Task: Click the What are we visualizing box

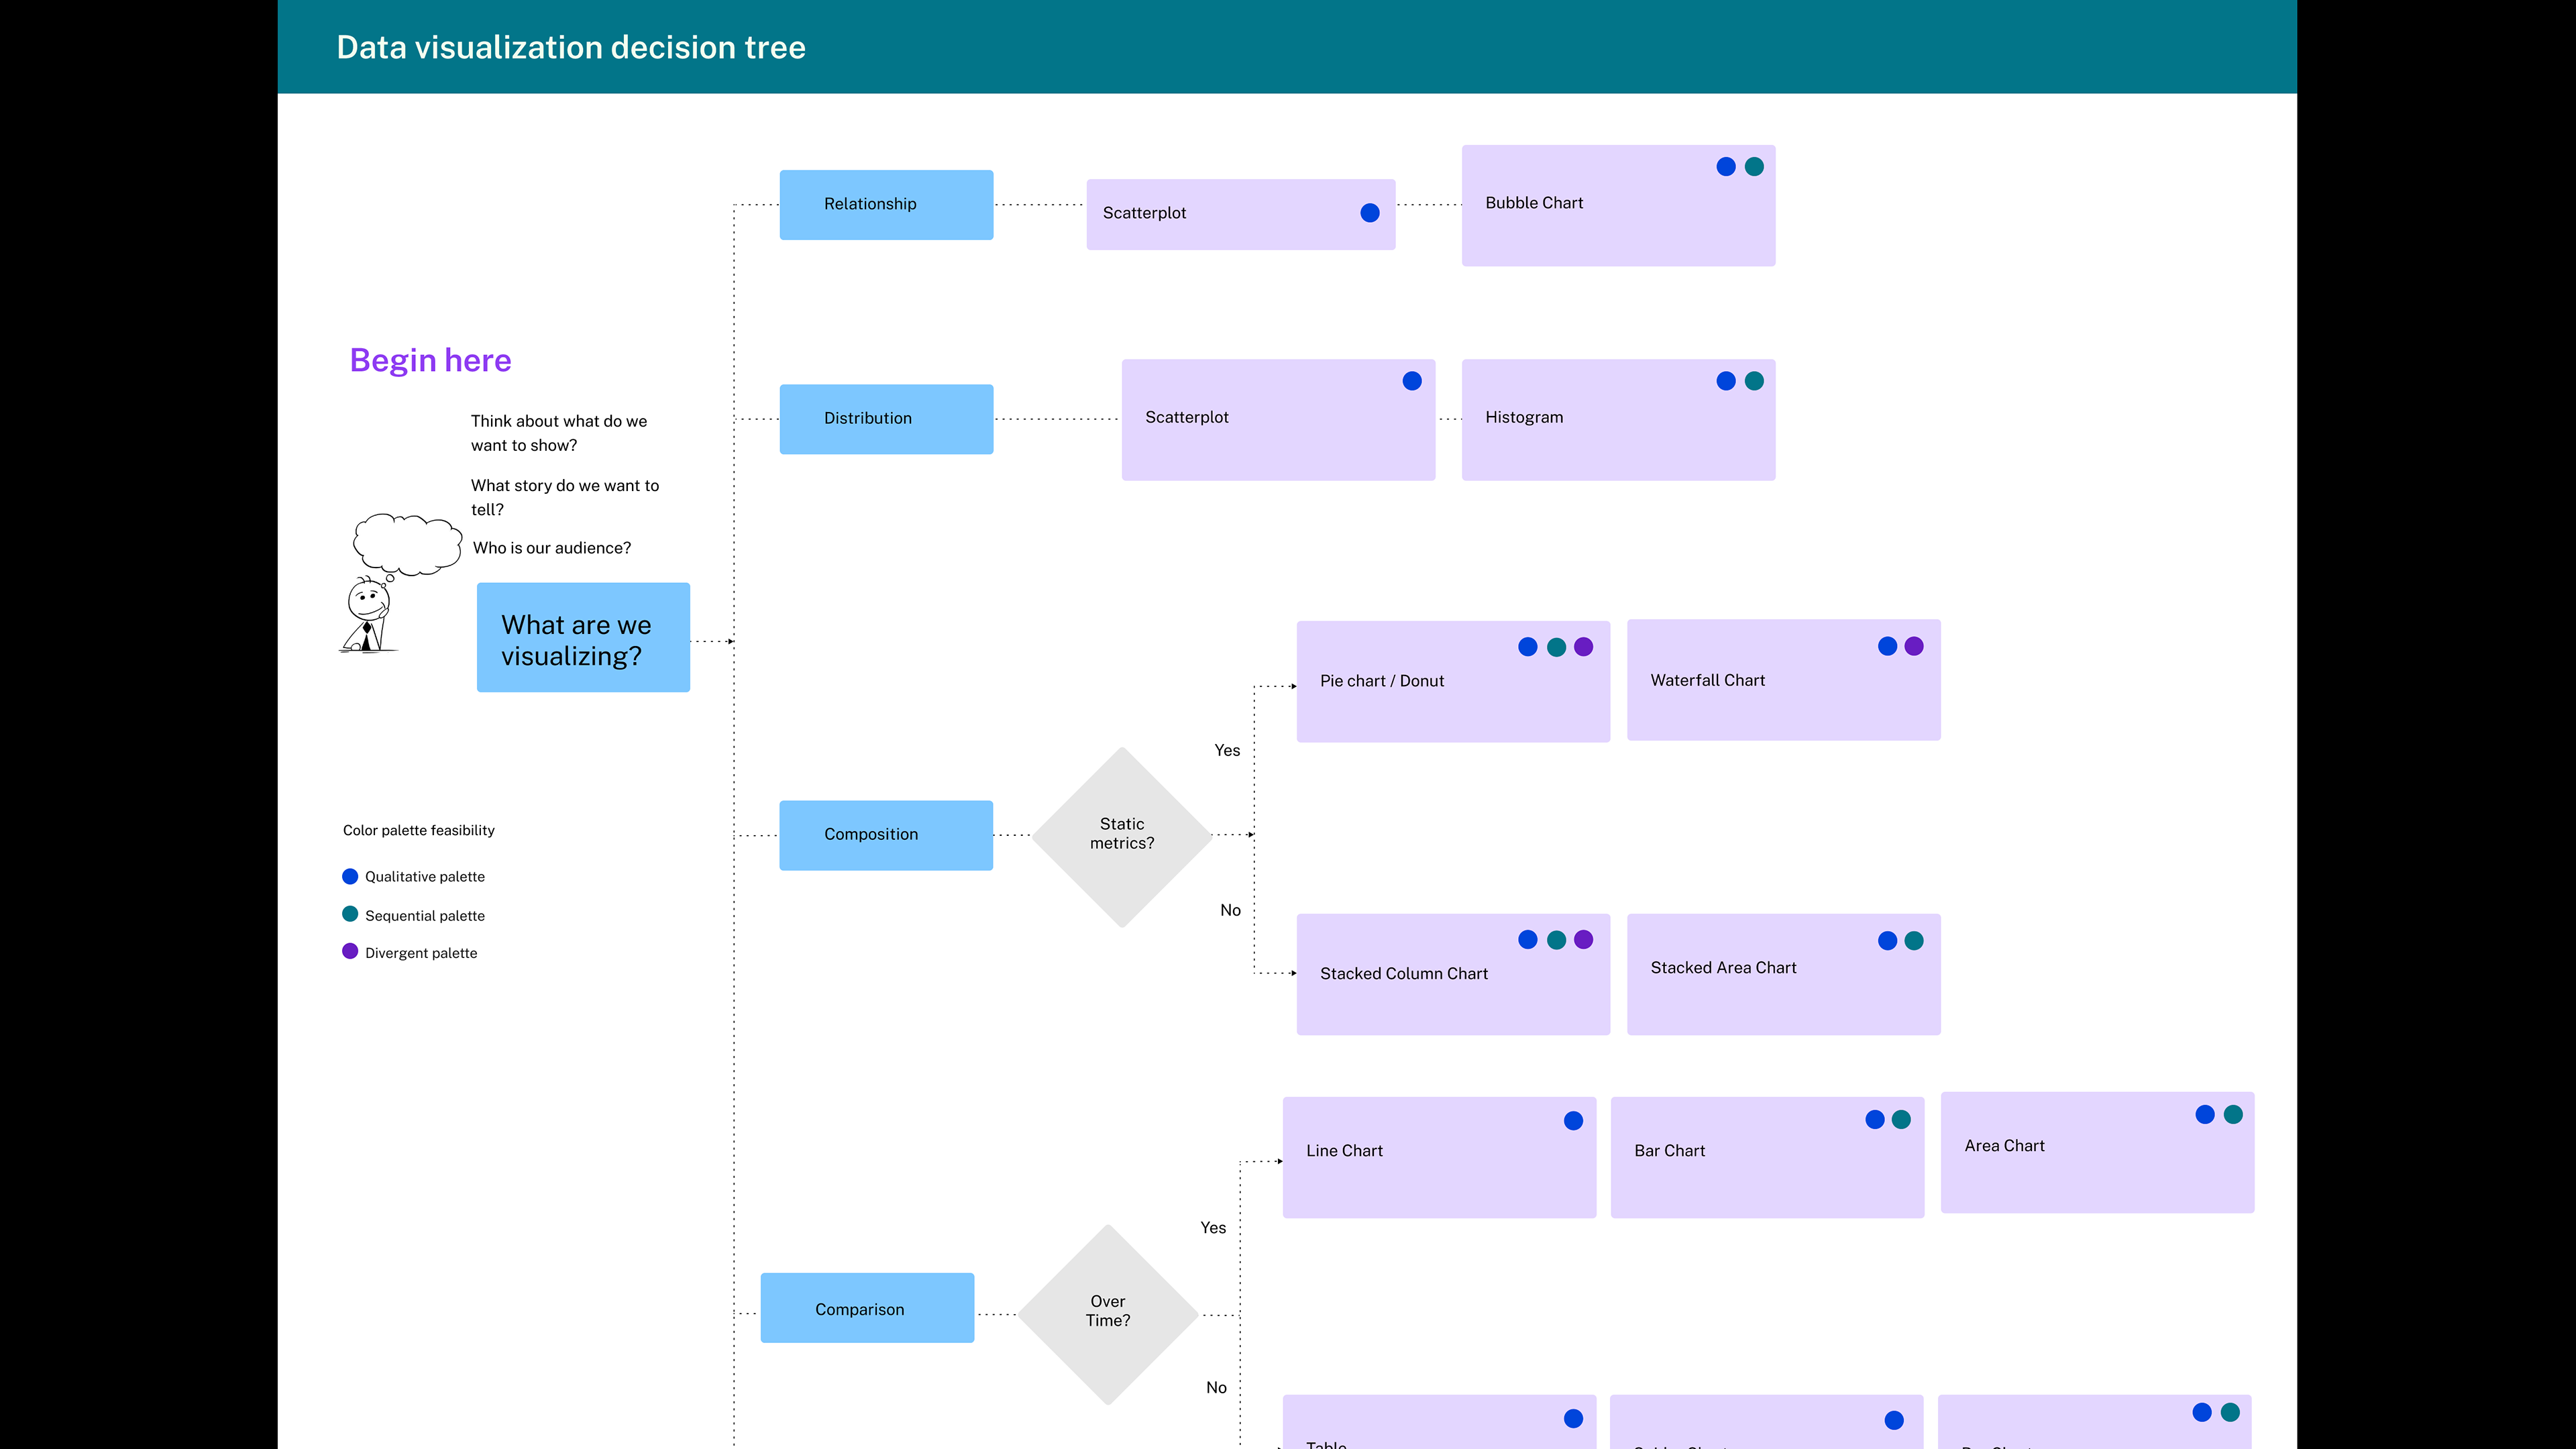Action: pos(583,638)
